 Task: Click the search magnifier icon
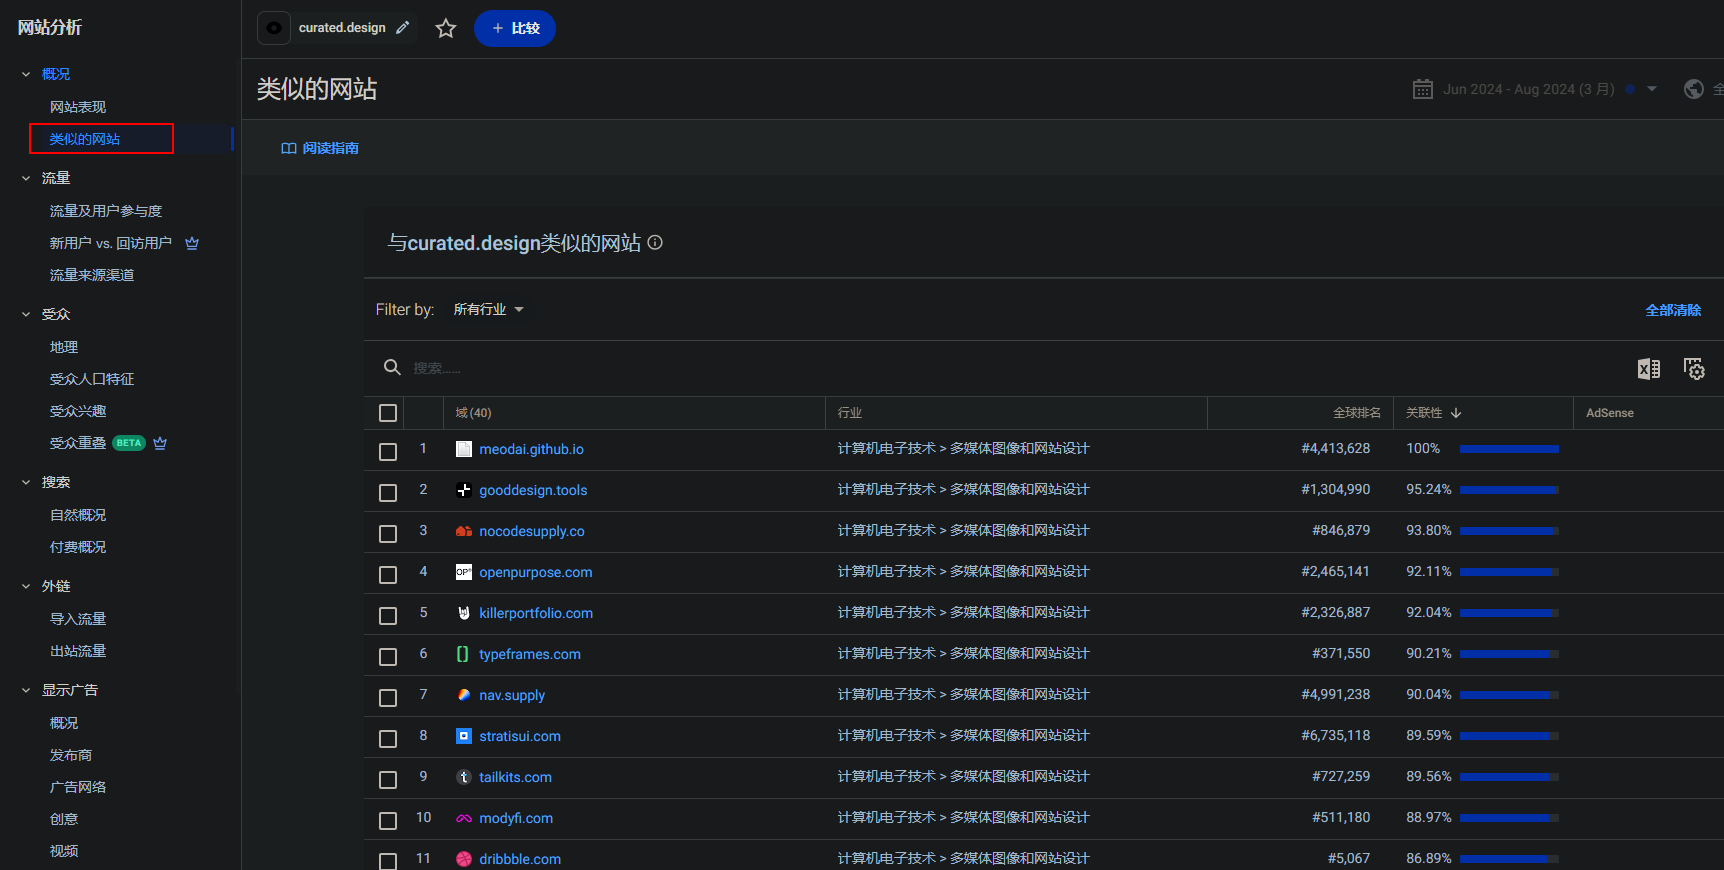click(x=392, y=368)
